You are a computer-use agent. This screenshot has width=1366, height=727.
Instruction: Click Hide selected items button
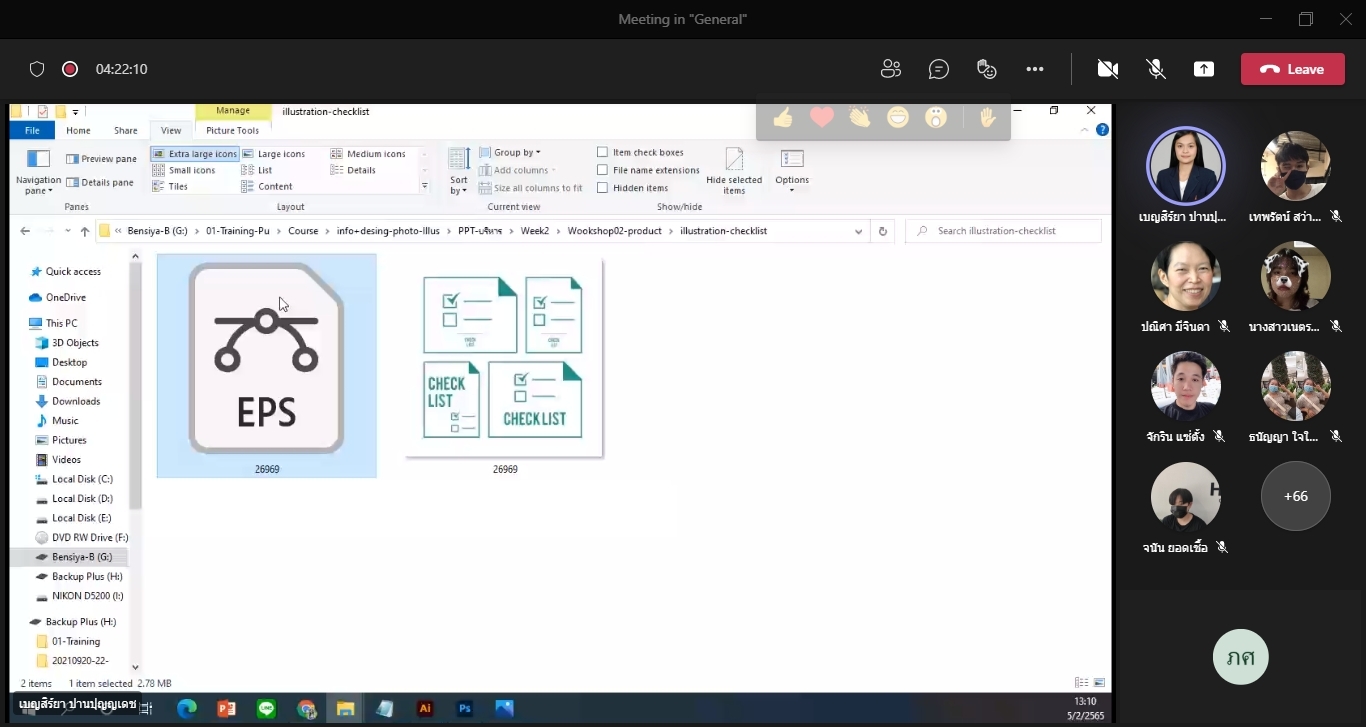[734, 172]
